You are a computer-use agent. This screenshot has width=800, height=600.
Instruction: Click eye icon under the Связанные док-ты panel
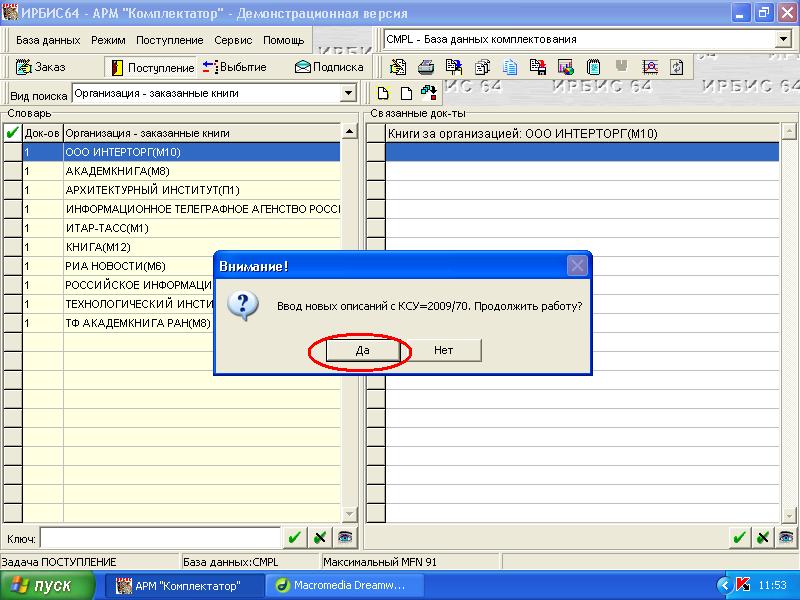(787, 537)
